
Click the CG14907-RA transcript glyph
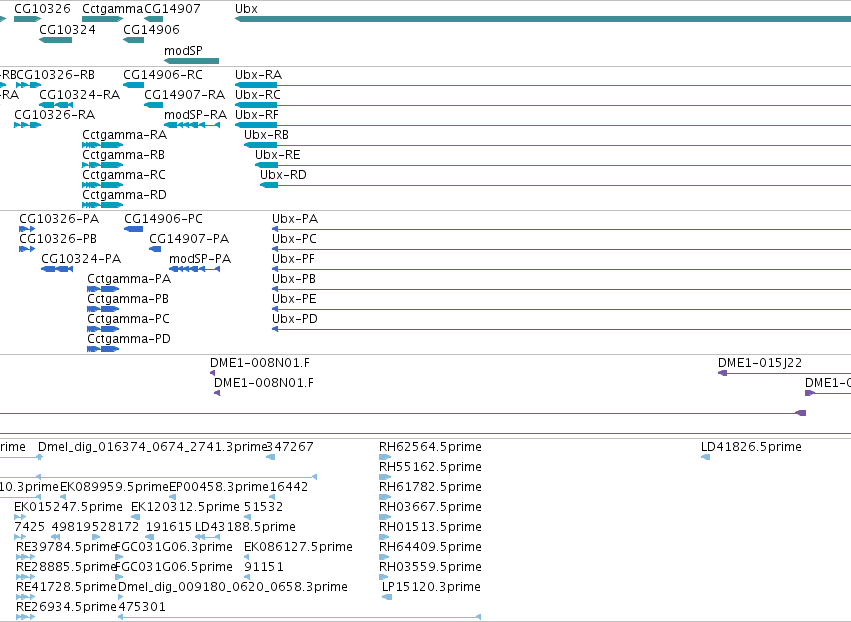[x=154, y=105]
